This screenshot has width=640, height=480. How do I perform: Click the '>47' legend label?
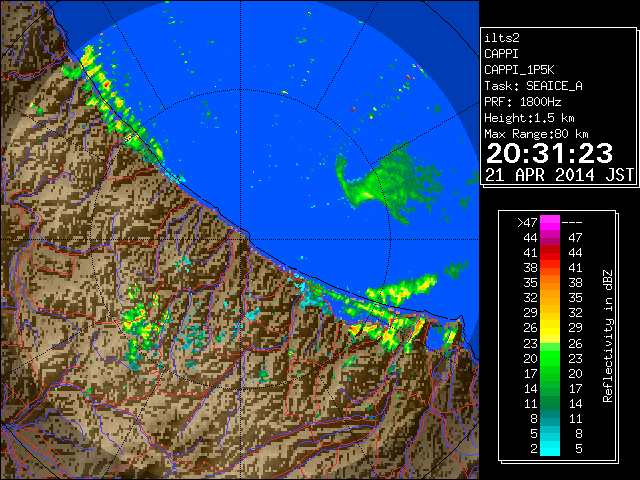527,222
